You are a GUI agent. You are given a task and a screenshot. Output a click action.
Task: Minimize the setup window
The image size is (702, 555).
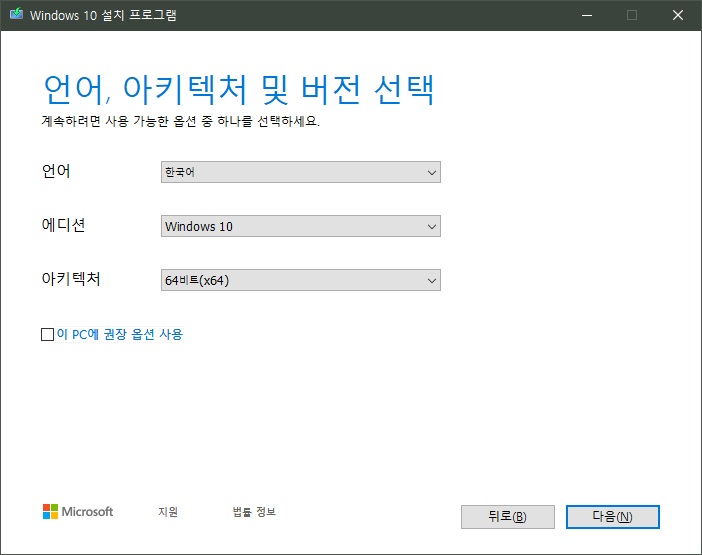point(587,15)
